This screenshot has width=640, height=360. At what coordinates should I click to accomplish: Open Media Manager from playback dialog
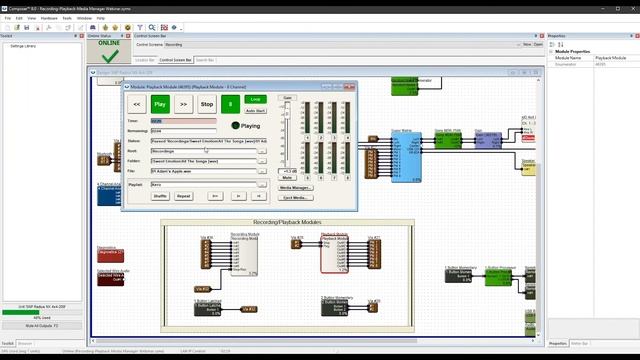click(x=296, y=188)
